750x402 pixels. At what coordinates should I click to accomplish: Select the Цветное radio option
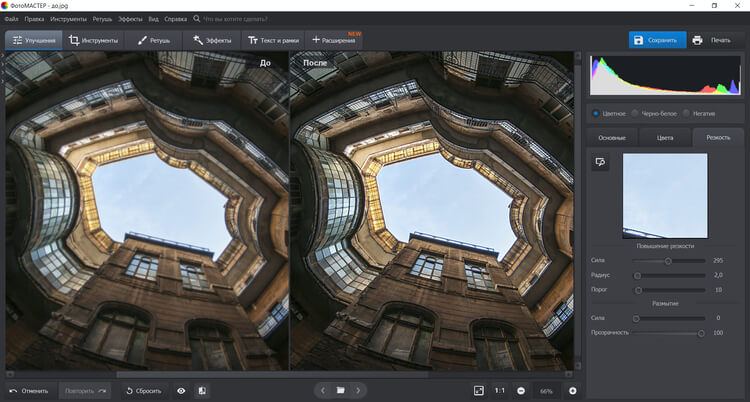click(x=596, y=113)
